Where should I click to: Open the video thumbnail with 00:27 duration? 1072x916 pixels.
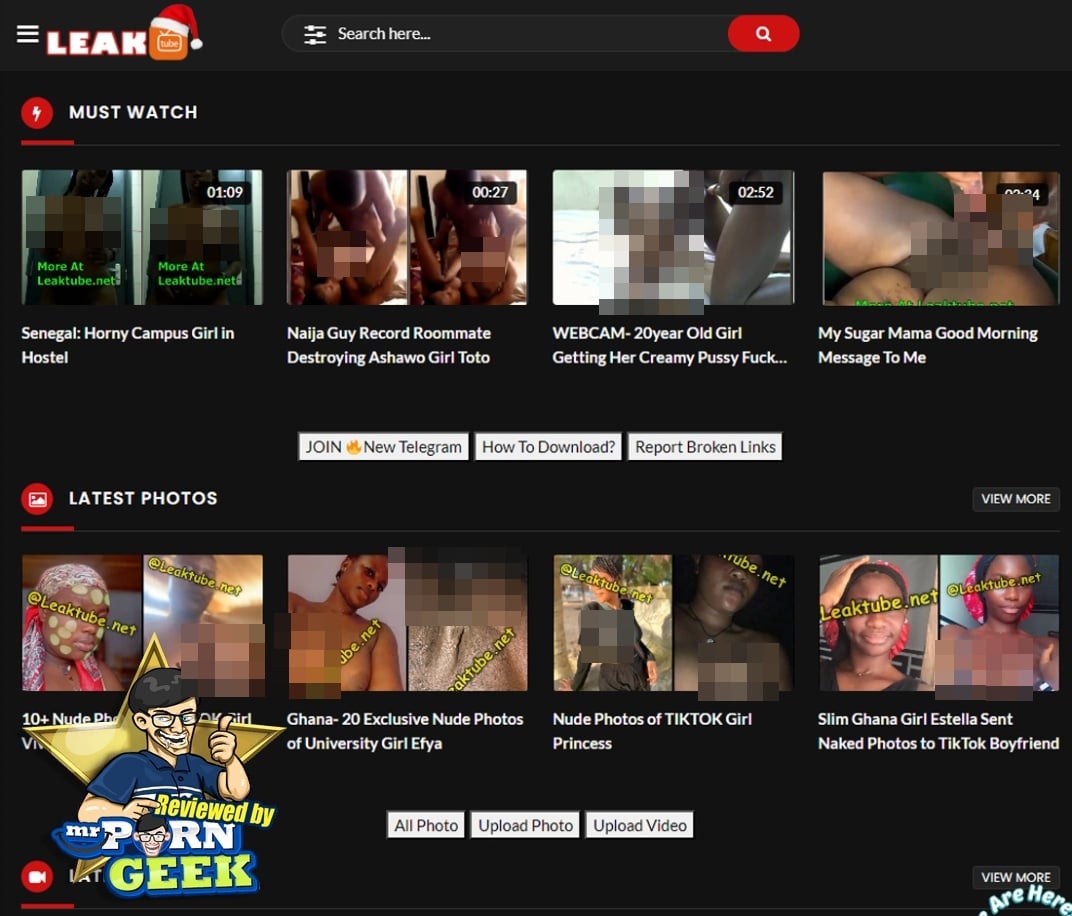pyautogui.click(x=407, y=237)
